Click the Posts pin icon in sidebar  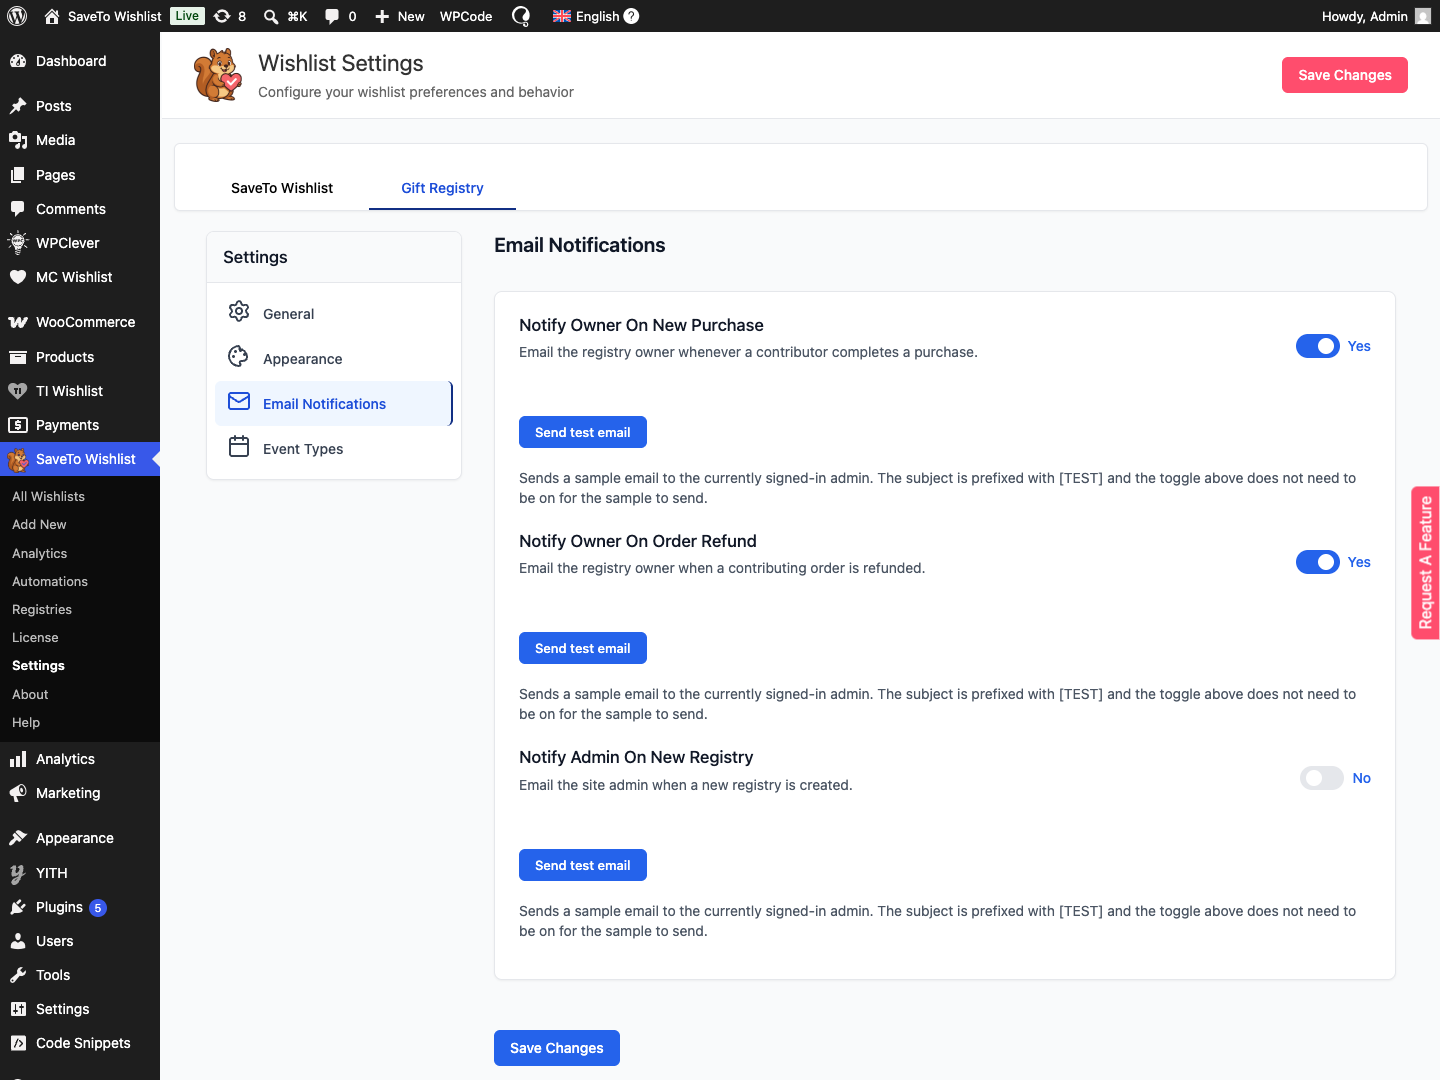[18, 106]
